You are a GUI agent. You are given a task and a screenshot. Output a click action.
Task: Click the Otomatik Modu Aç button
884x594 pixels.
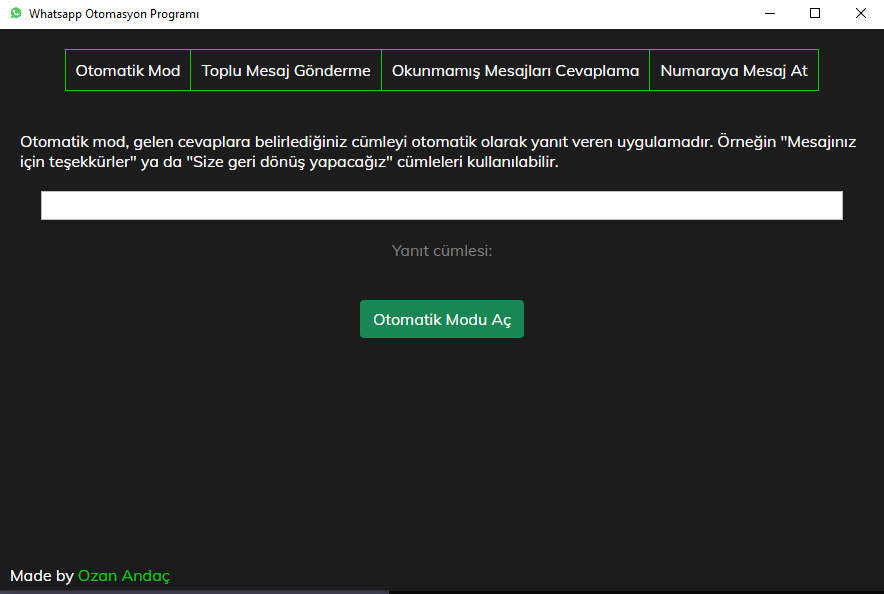[x=442, y=319]
